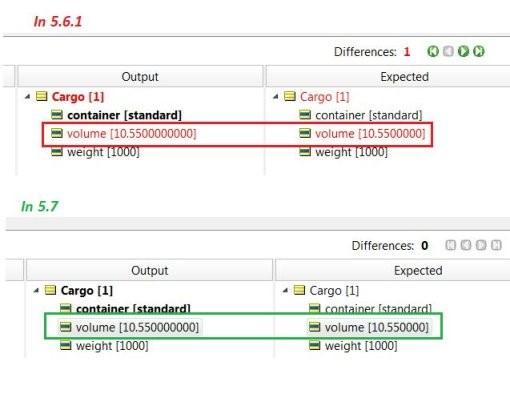This screenshot has width=510, height=402.
Task: Jump to last difference green icon
Action: 479,51
